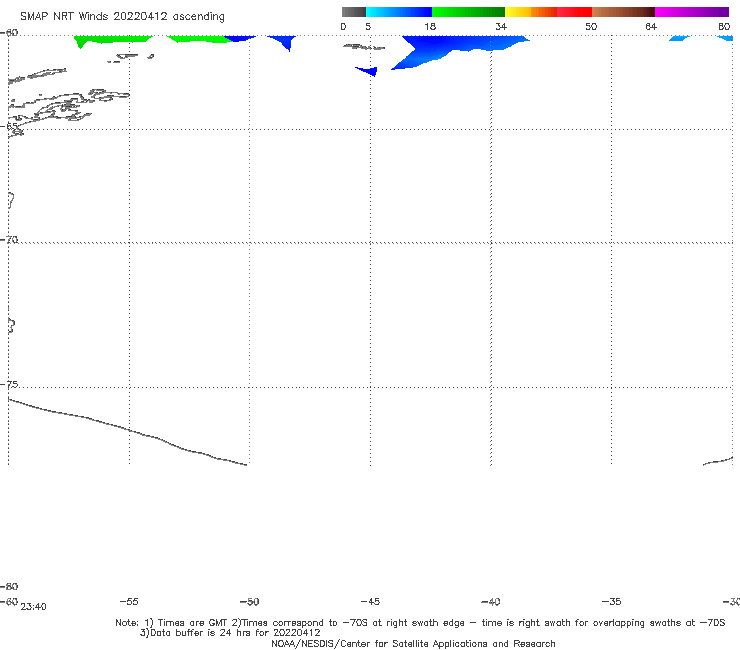Image resolution: width=740 pixels, height=650 pixels.
Task: Click the "-50" longitude axis label
Action: (x=250, y=601)
